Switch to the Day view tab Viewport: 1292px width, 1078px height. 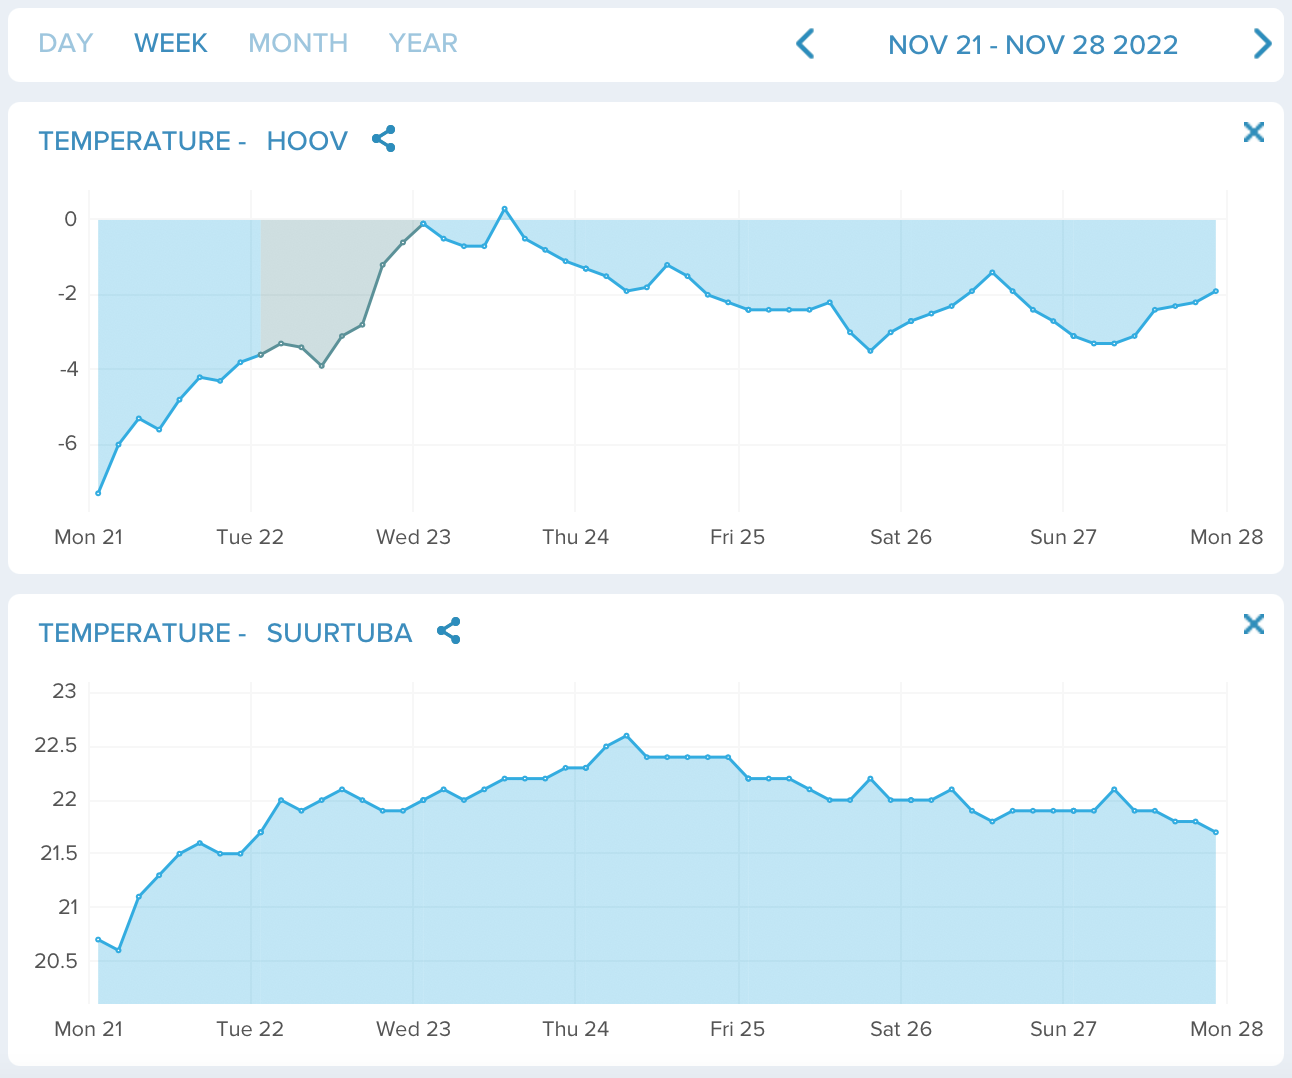point(66,43)
